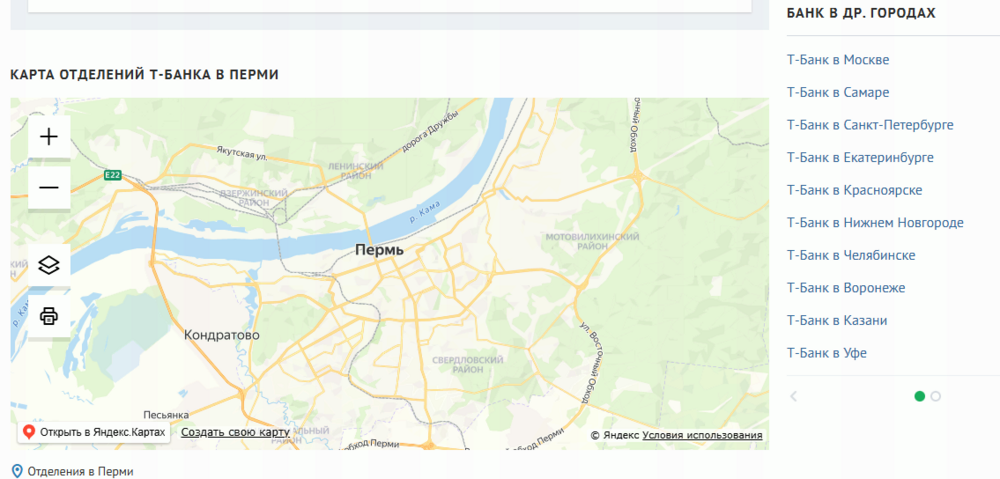This screenshot has width=1000, height=479.
Task: Click the blue location pin near Отделения в Перми
Action: tap(17, 472)
